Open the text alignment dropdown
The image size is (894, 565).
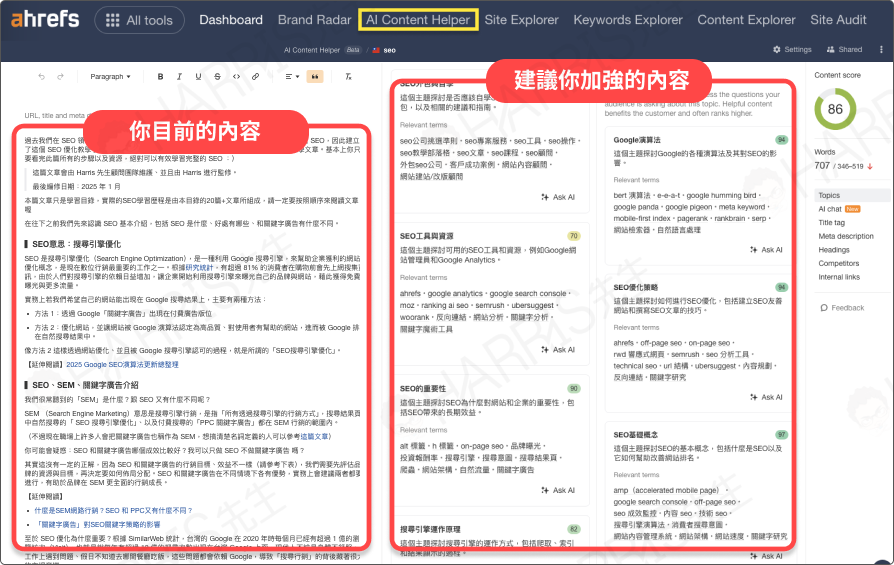tap(292, 76)
